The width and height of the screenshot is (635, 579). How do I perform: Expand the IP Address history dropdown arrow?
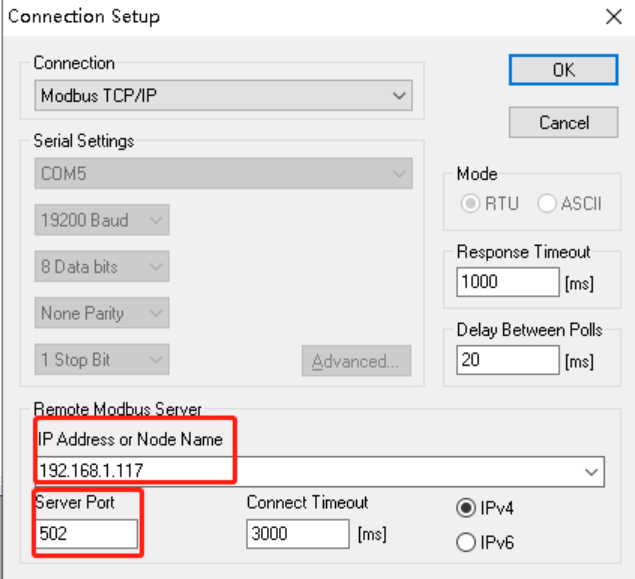click(x=591, y=472)
